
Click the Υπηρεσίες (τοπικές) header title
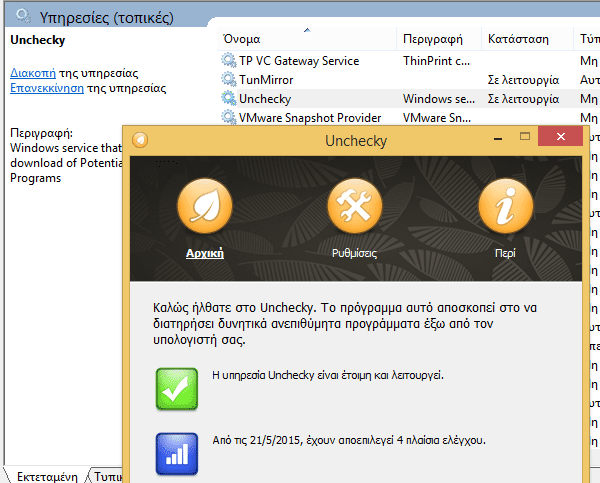[106, 18]
